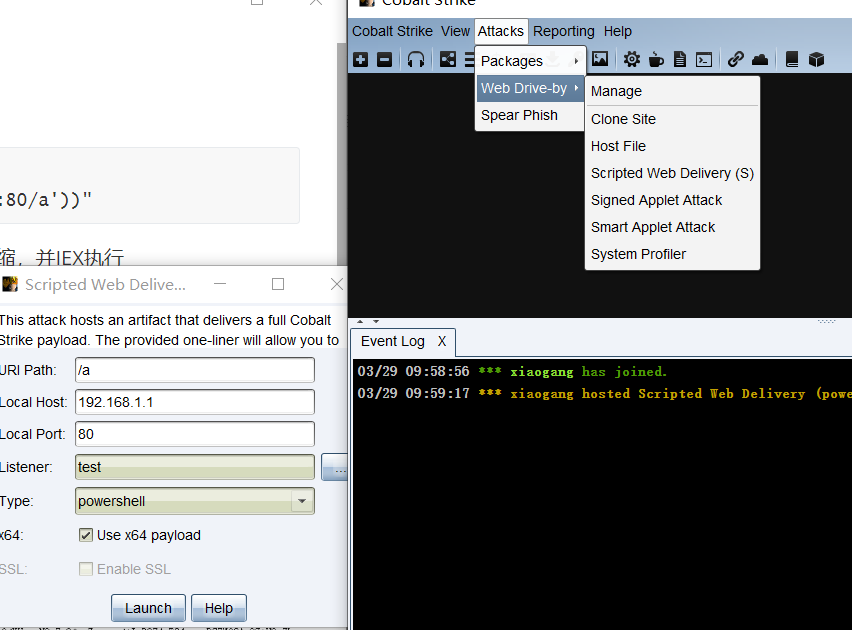Click the Local Port field showing 80
The width and height of the screenshot is (852, 630).
pos(195,434)
